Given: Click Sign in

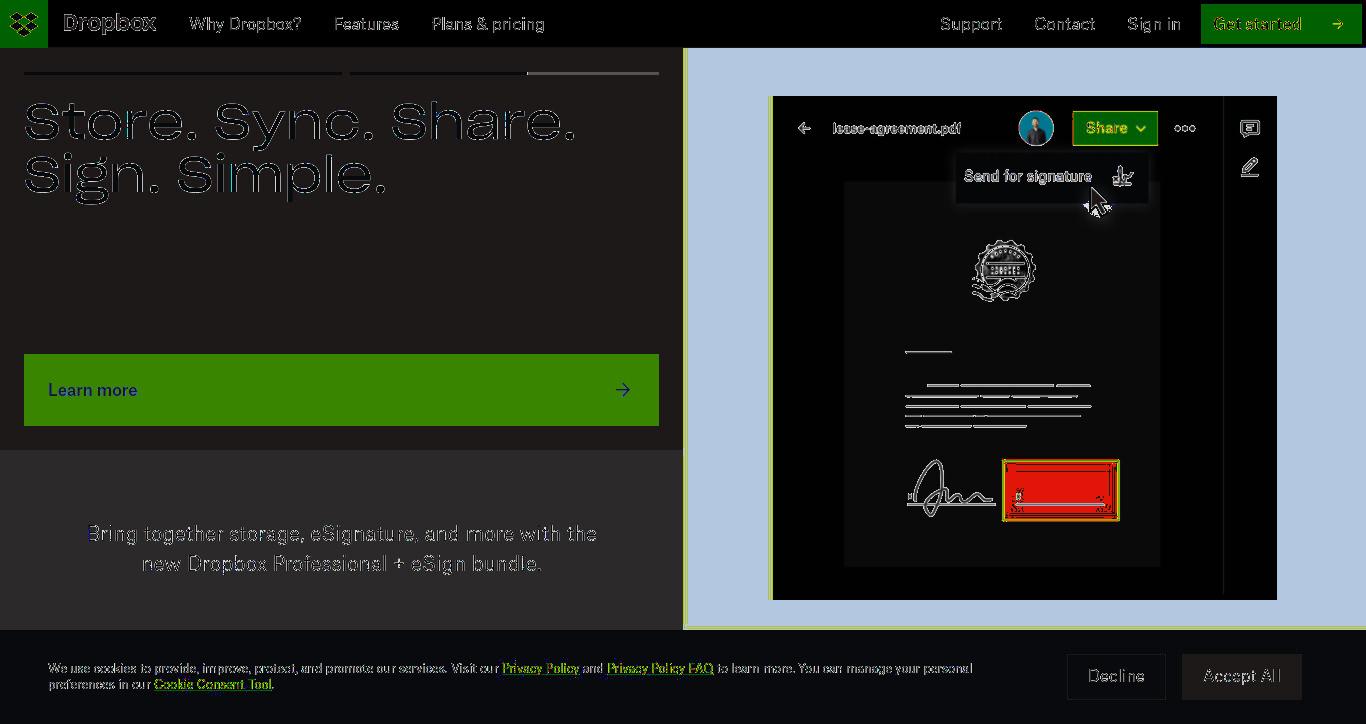Looking at the screenshot, I should [1154, 24].
